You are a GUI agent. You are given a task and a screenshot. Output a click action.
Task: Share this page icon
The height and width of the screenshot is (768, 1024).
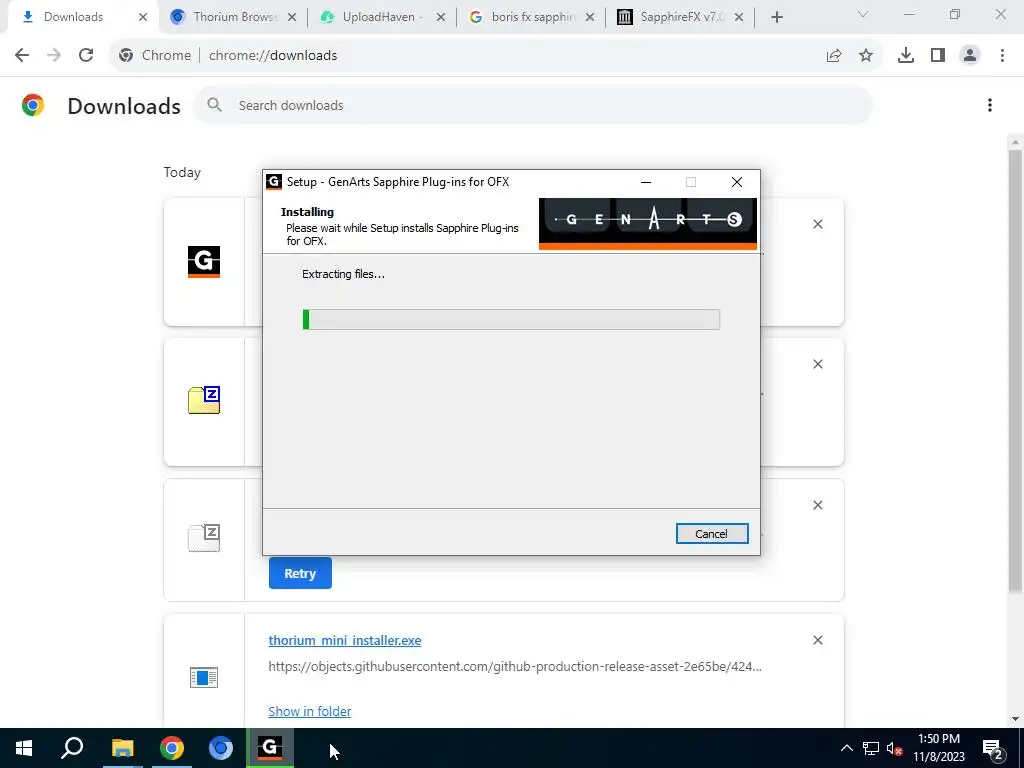[834, 56]
